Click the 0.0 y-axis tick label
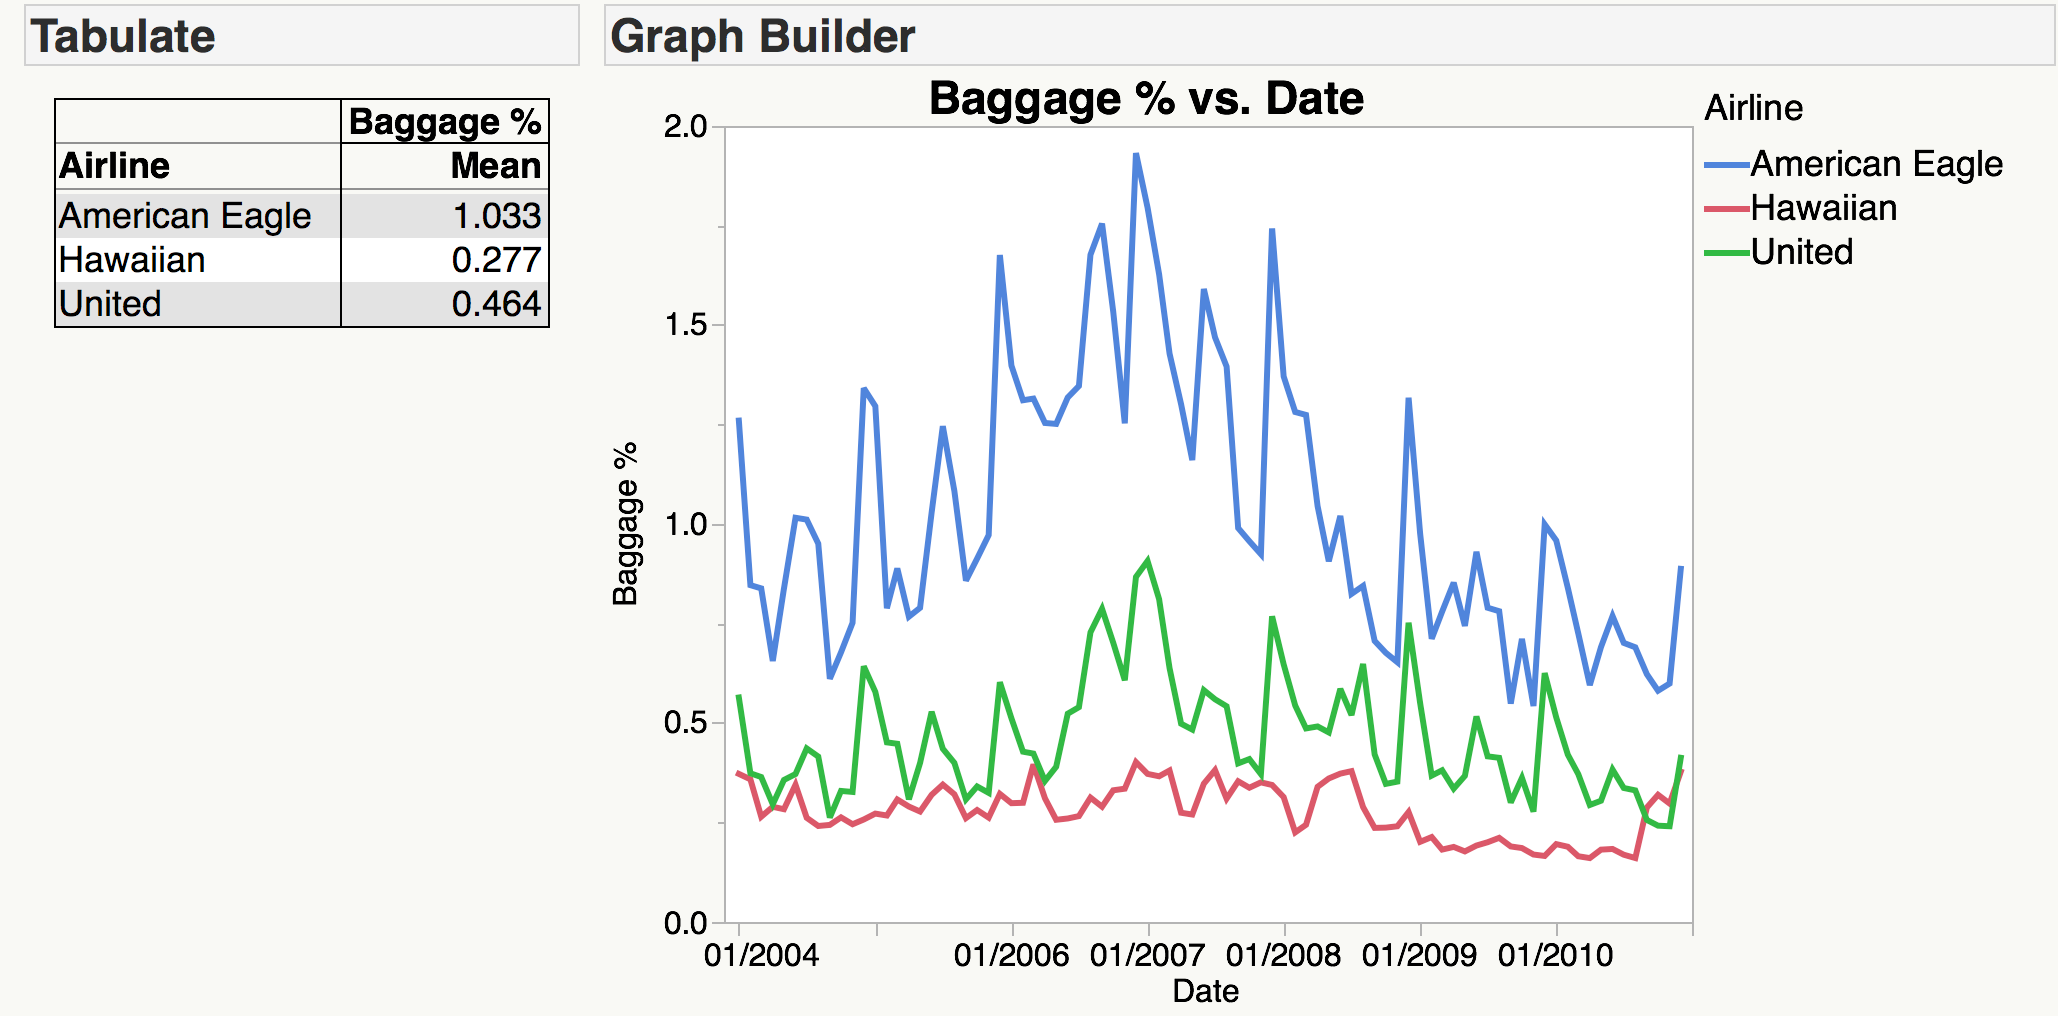2058x1016 pixels. point(685,922)
